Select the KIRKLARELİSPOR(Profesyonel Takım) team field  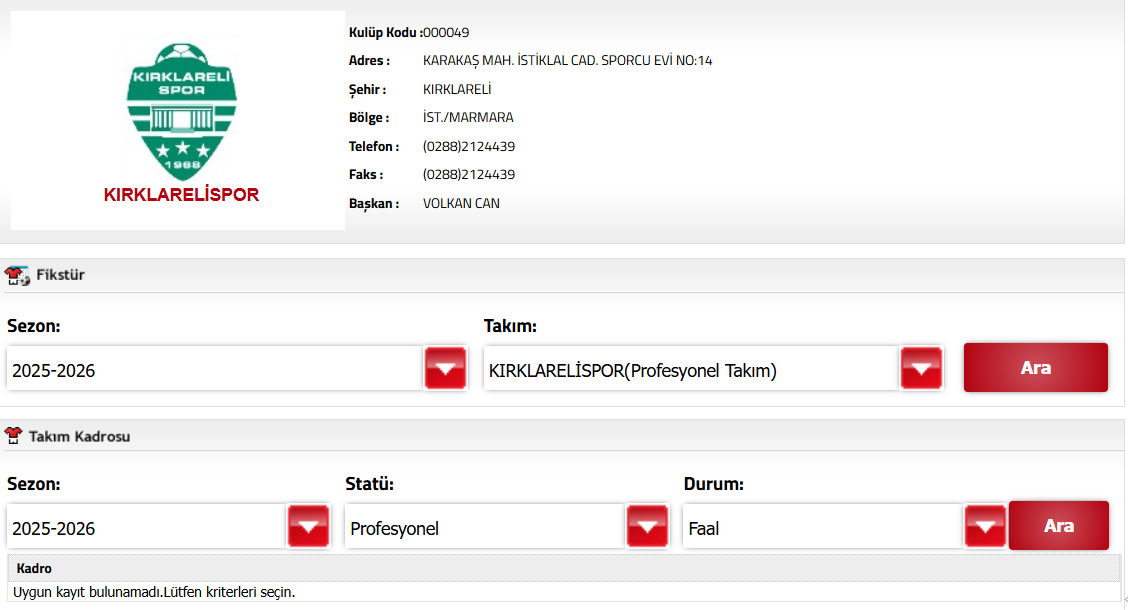(x=690, y=370)
